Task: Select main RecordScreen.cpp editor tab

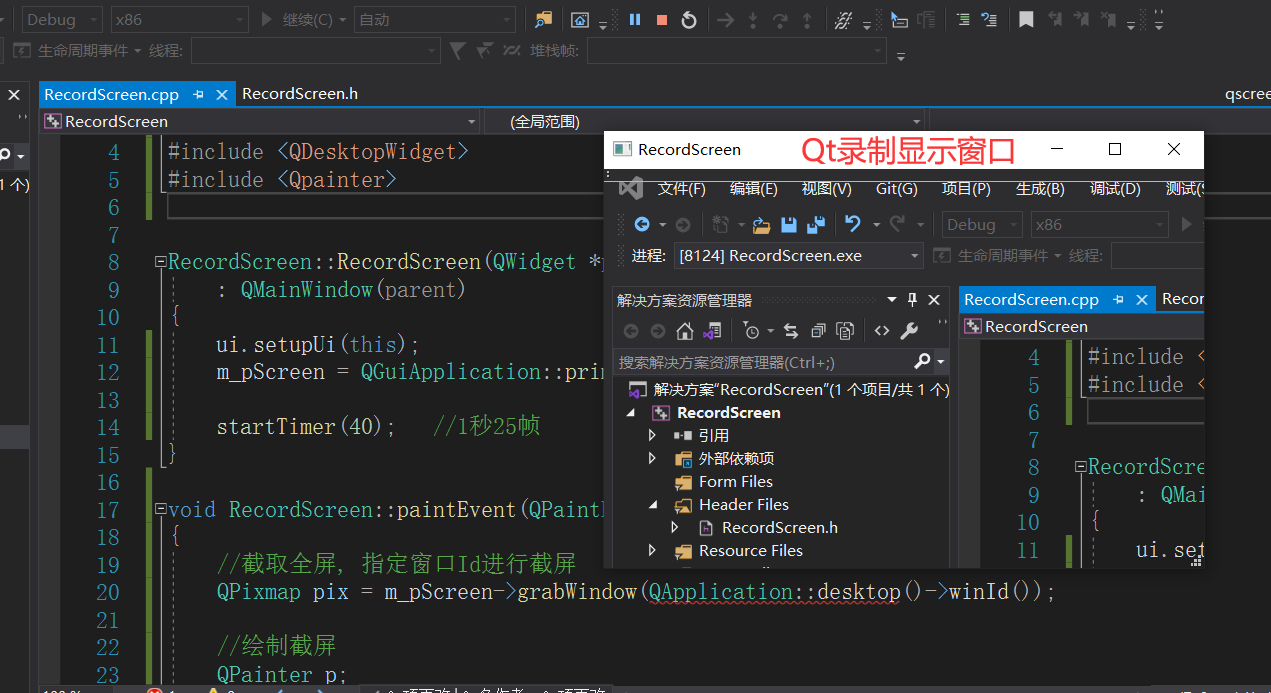Action: [111, 94]
